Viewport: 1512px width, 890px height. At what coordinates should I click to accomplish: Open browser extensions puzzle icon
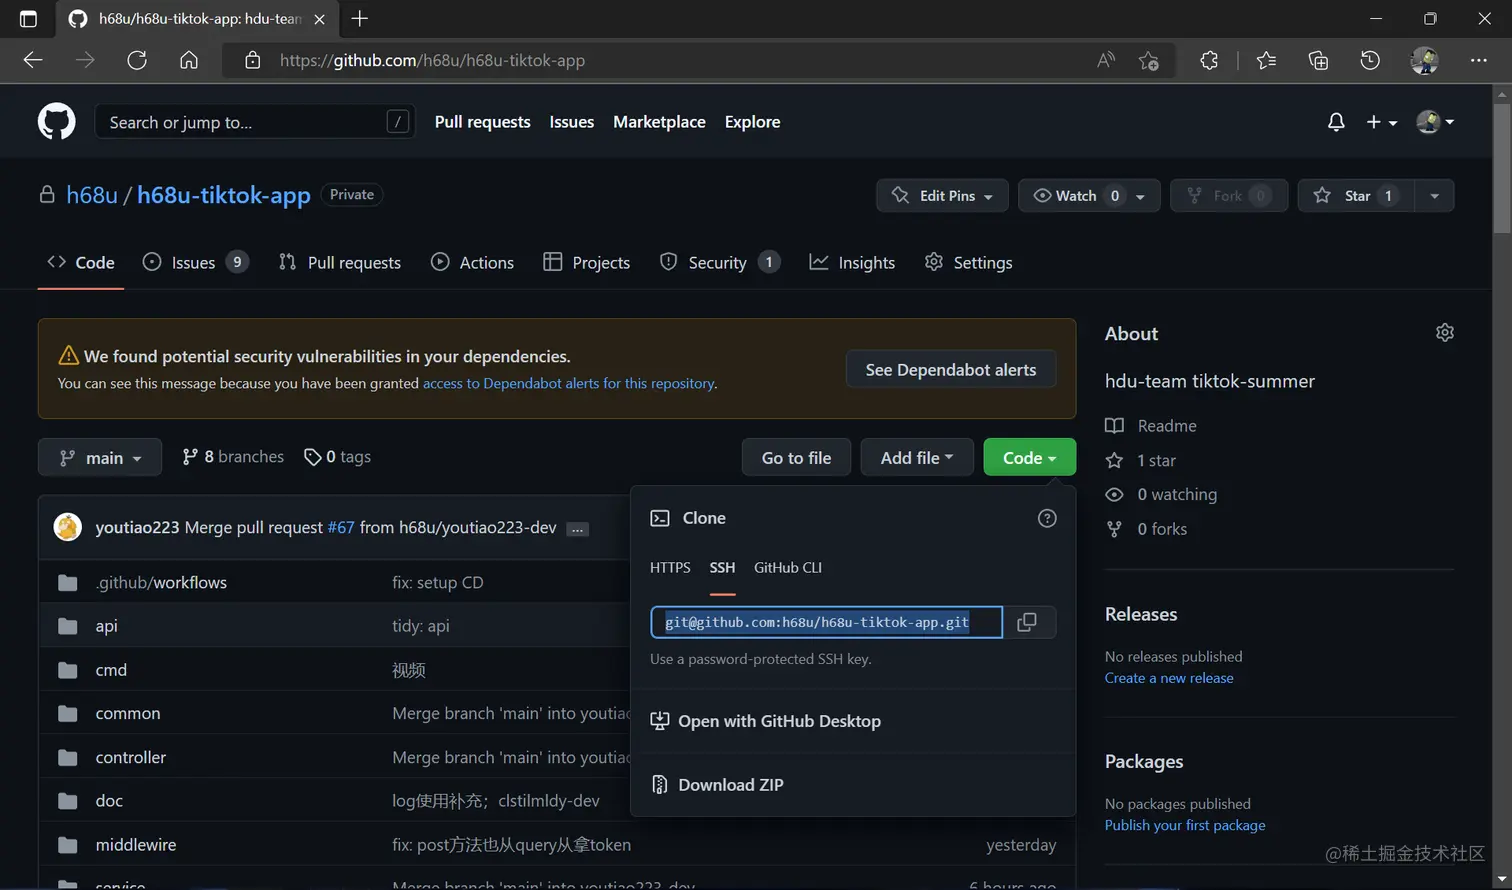tap(1209, 60)
